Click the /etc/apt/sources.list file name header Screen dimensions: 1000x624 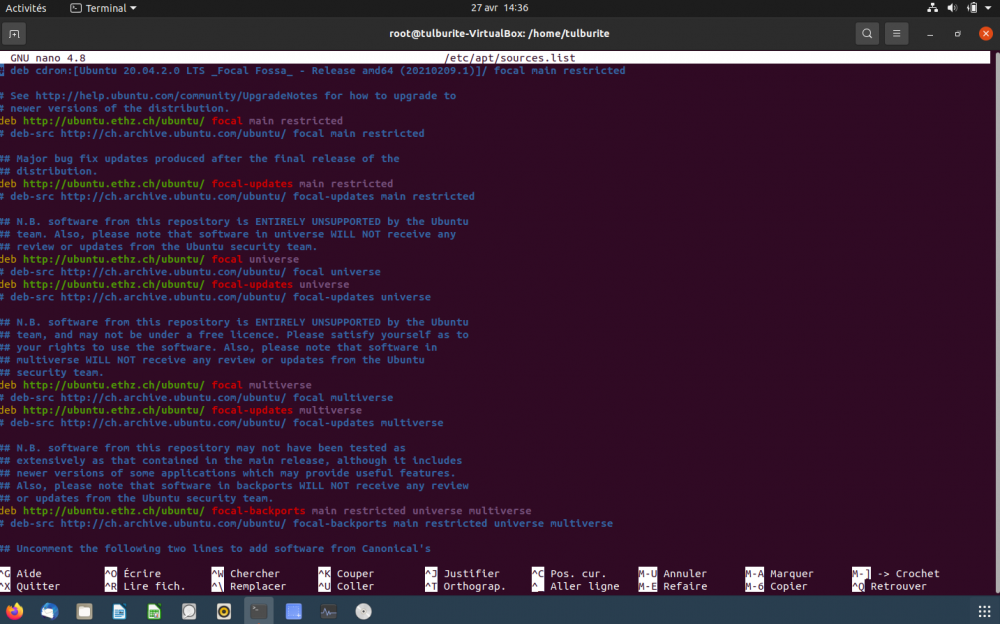click(510, 58)
